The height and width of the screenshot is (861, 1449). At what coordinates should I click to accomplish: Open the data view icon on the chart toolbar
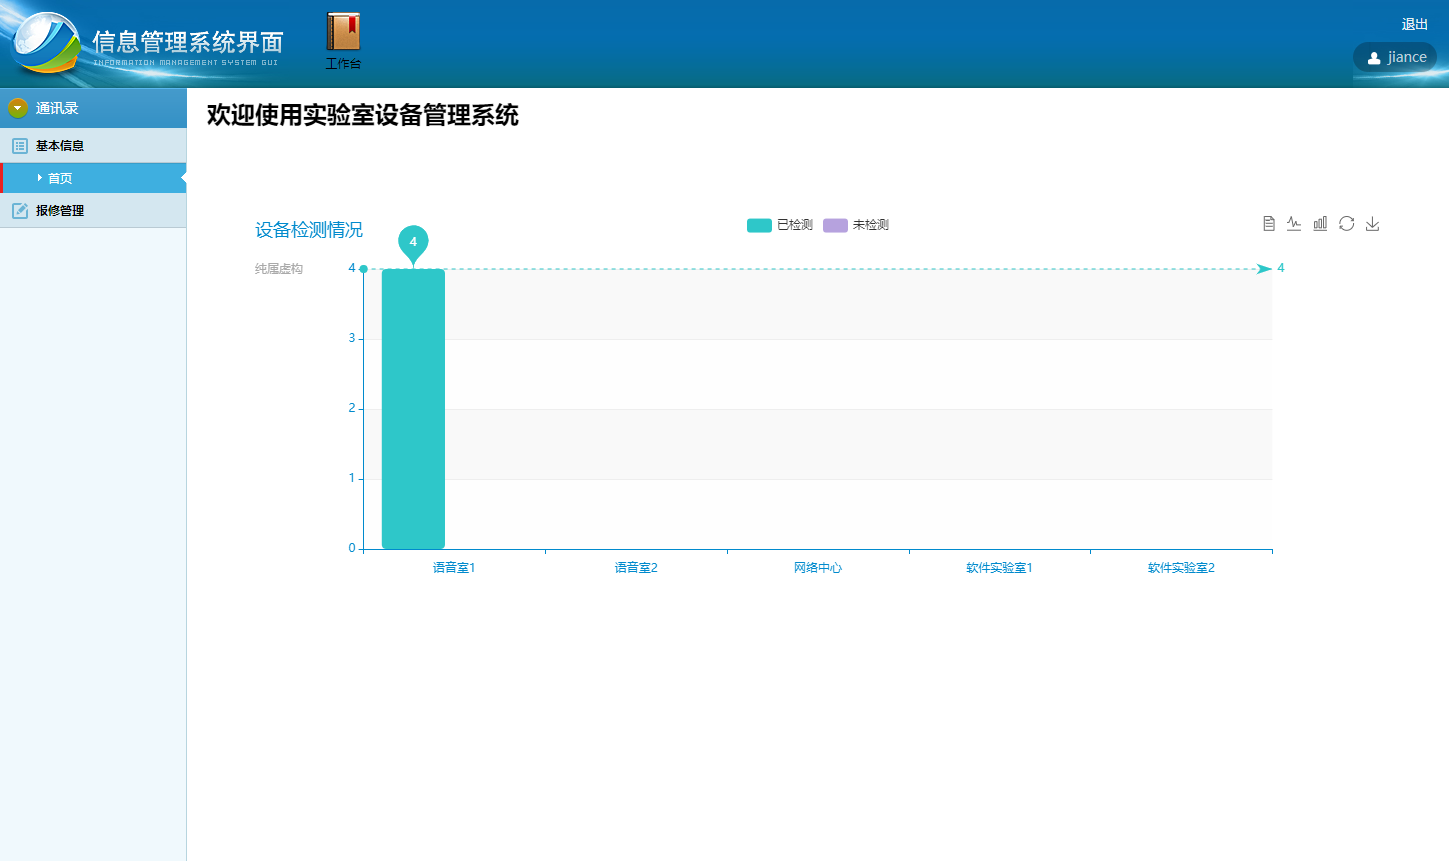[x=1268, y=223]
